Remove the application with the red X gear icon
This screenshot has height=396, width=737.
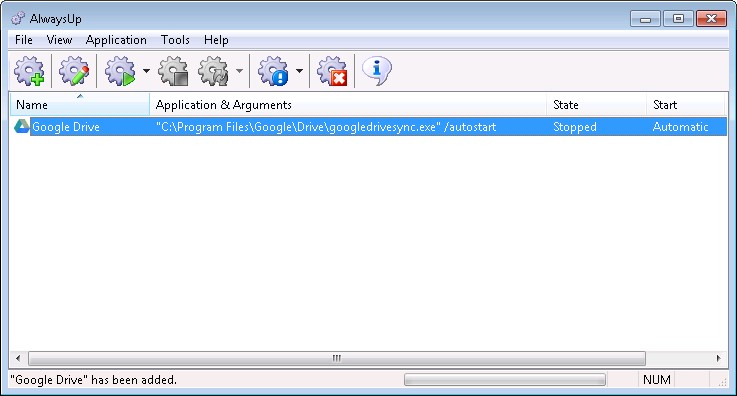click(332, 71)
